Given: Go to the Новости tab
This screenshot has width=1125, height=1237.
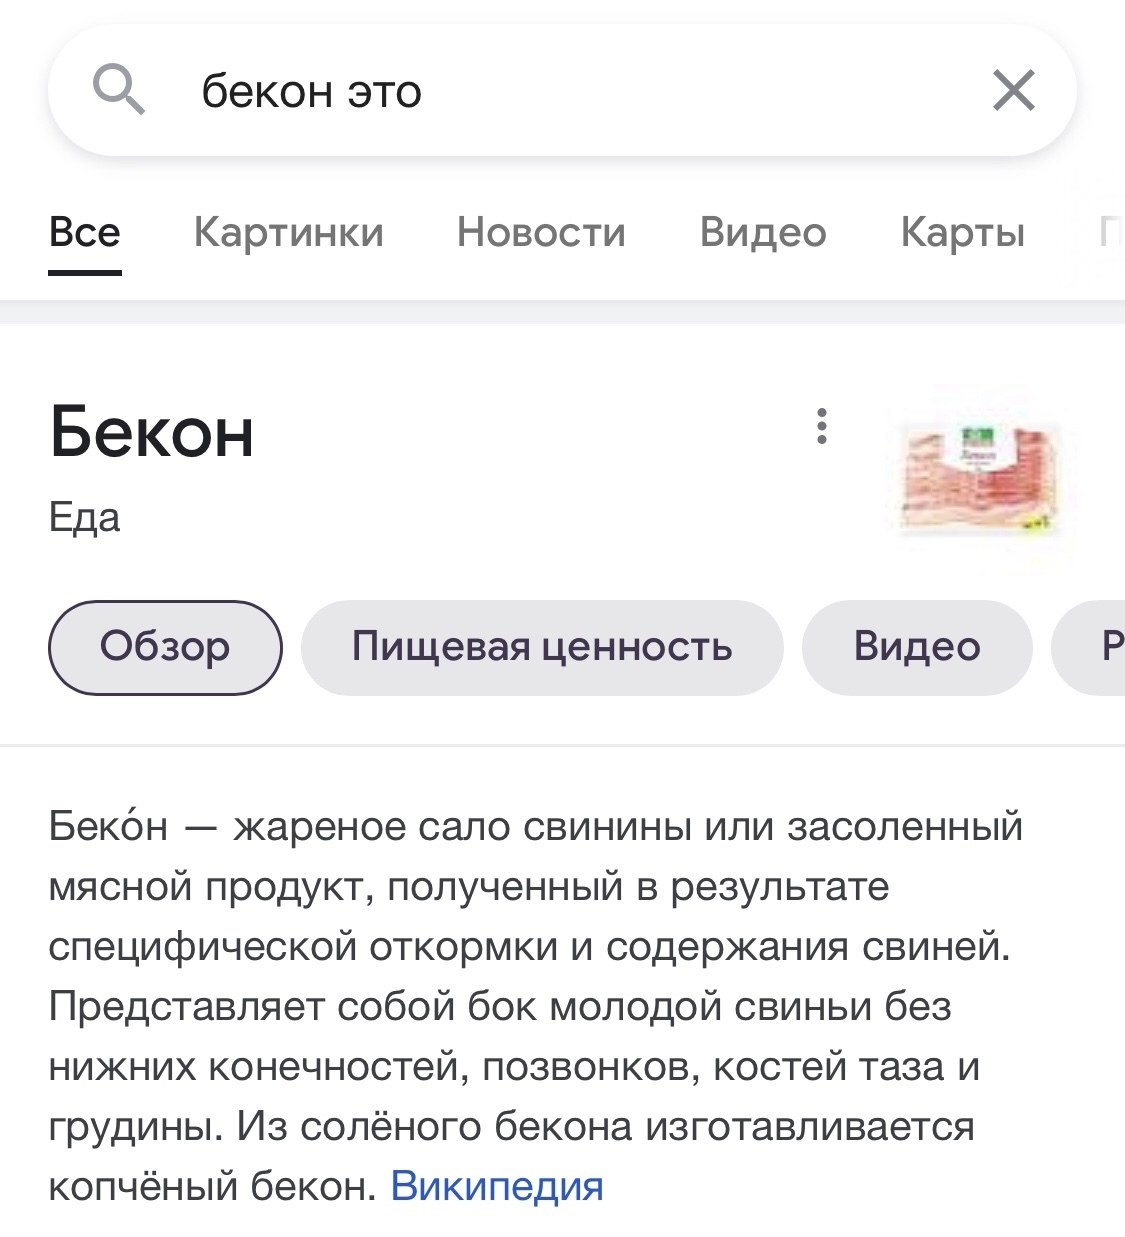Looking at the screenshot, I should [x=541, y=233].
